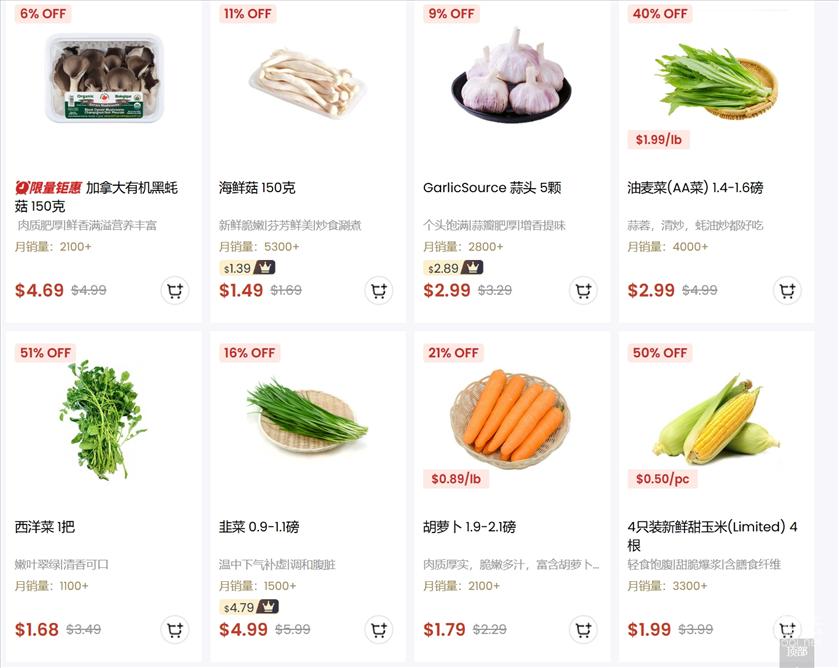Click the 50% OFF tag on corn
Viewport: 839px width, 668px height.
[x=660, y=353]
